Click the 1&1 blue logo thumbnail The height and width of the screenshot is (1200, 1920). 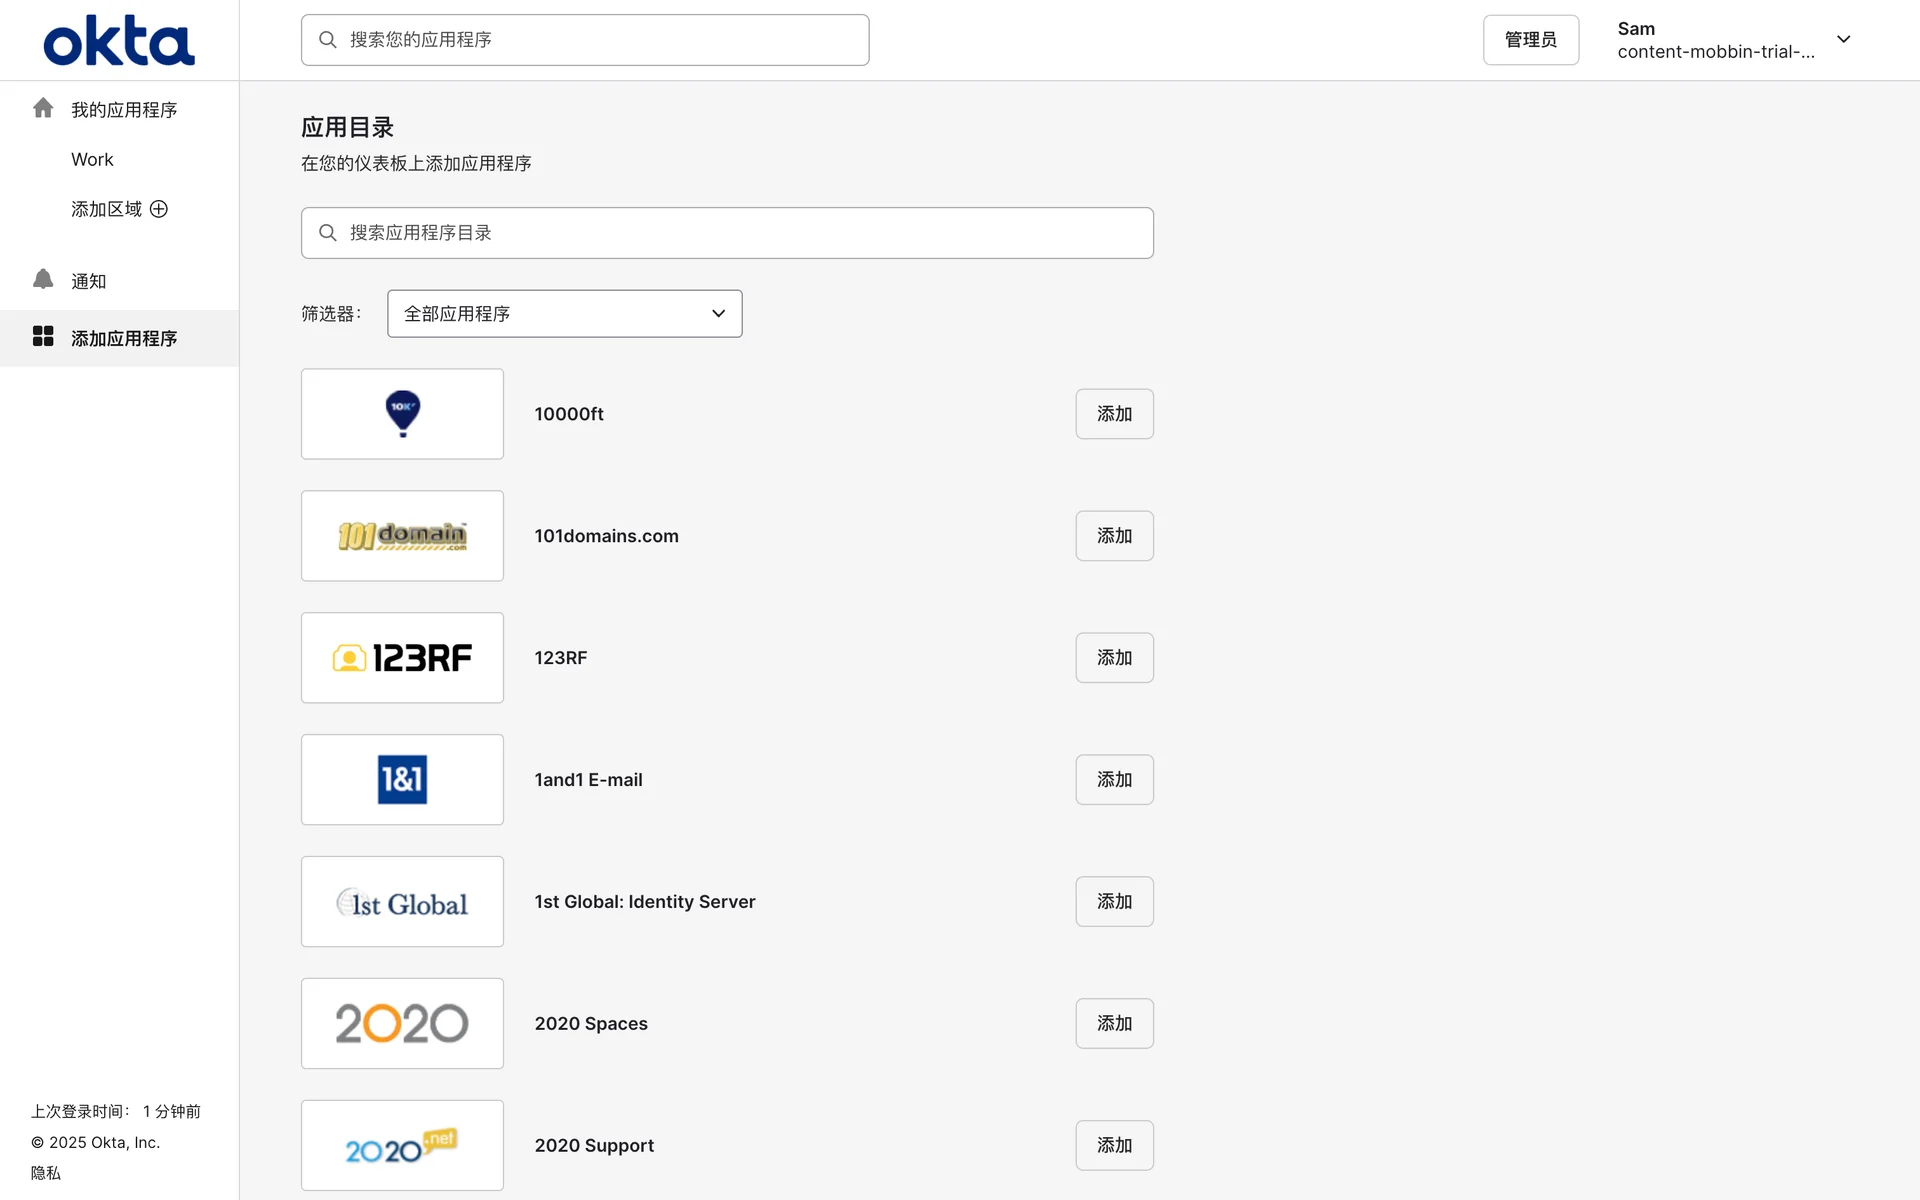pyautogui.click(x=402, y=780)
